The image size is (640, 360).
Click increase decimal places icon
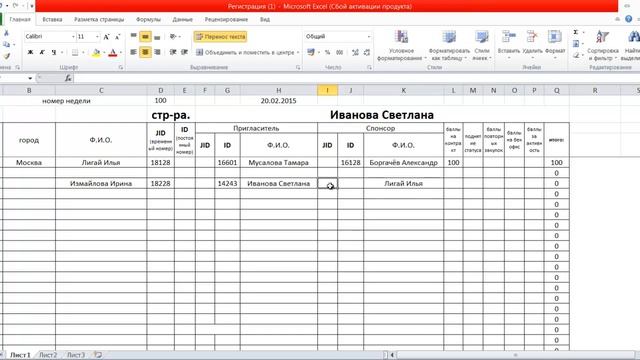pyautogui.click(x=355, y=52)
